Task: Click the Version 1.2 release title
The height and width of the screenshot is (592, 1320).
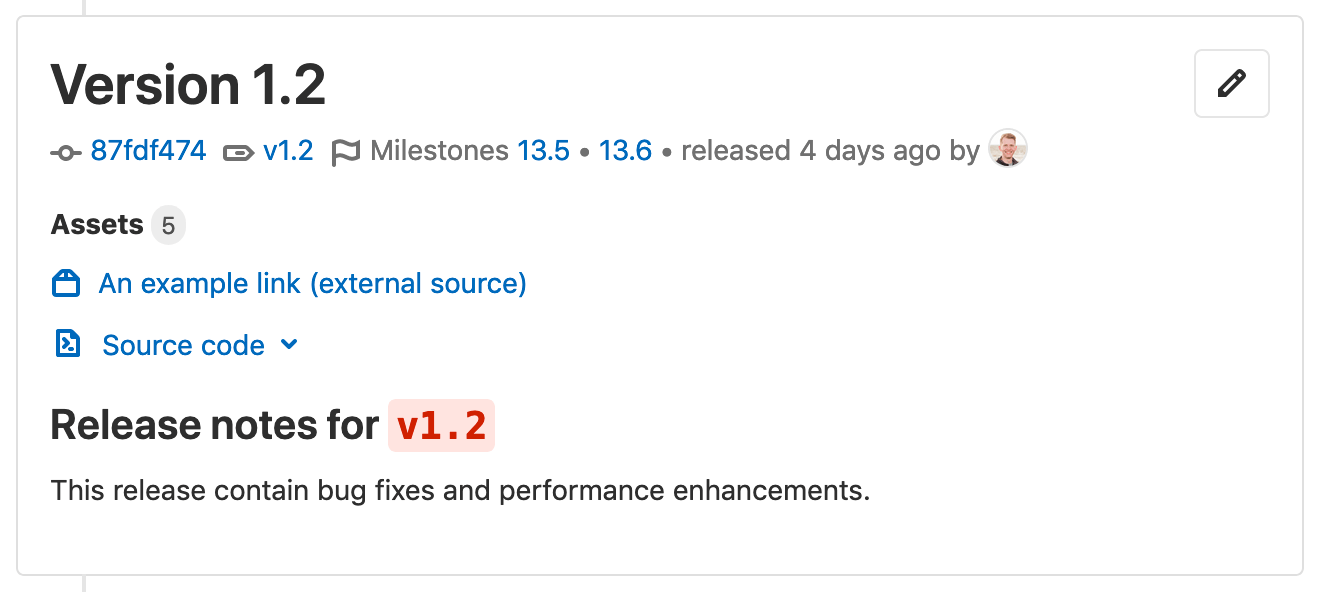Action: tap(188, 85)
